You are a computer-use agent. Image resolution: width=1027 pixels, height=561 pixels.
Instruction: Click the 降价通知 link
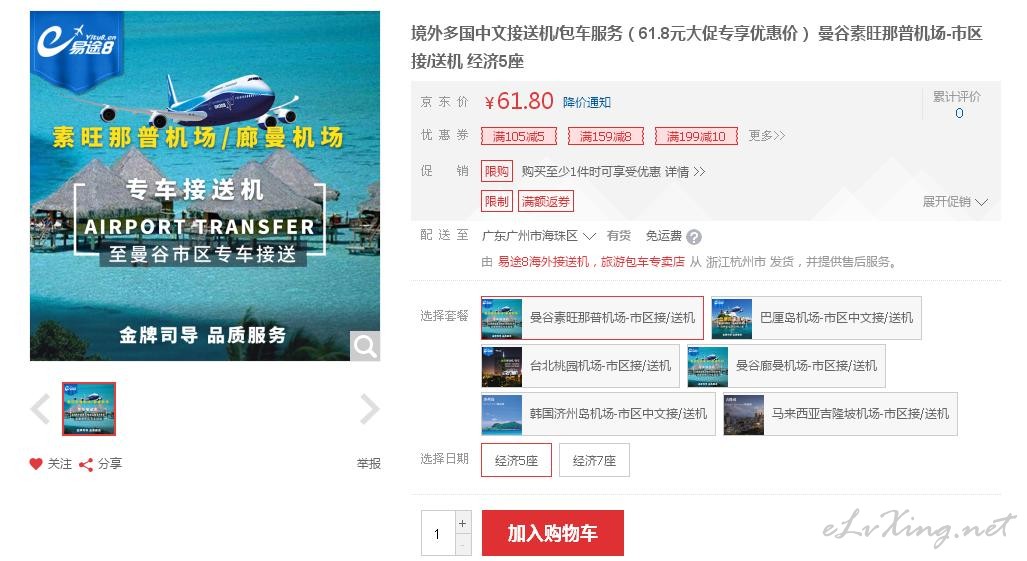click(x=586, y=102)
